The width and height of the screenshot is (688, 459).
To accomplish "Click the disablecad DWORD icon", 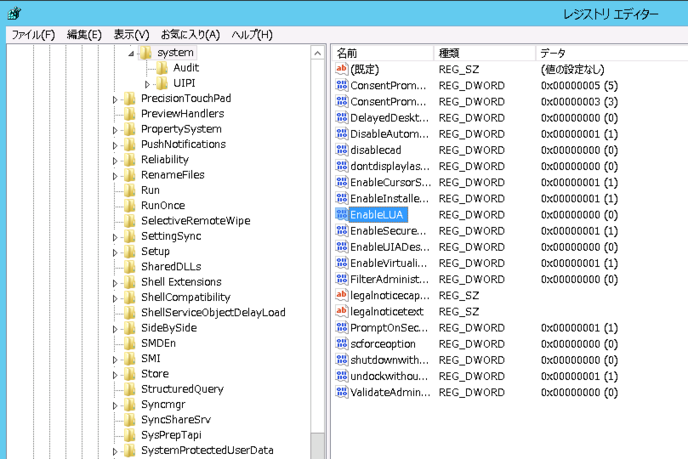I will point(341,150).
